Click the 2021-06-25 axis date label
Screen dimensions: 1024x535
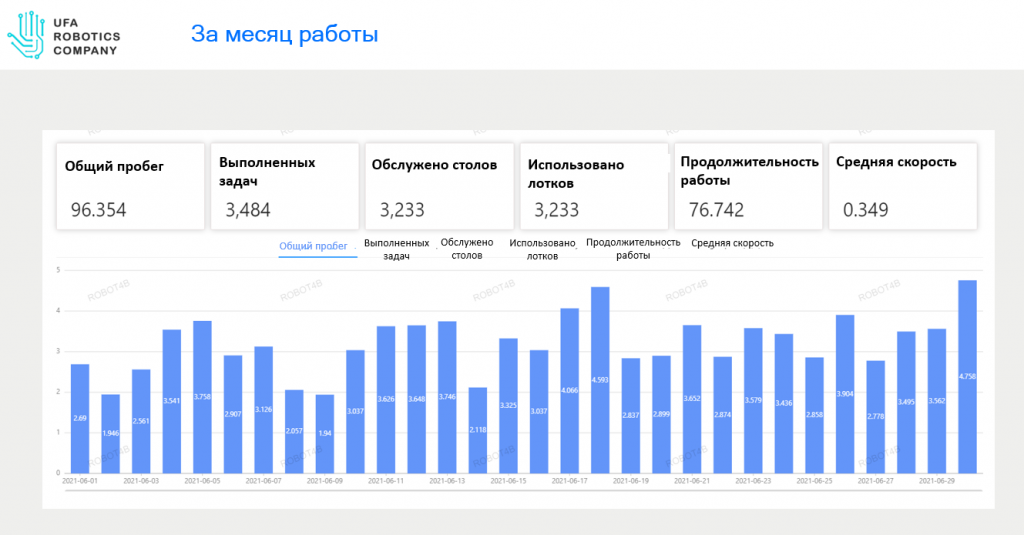click(814, 481)
